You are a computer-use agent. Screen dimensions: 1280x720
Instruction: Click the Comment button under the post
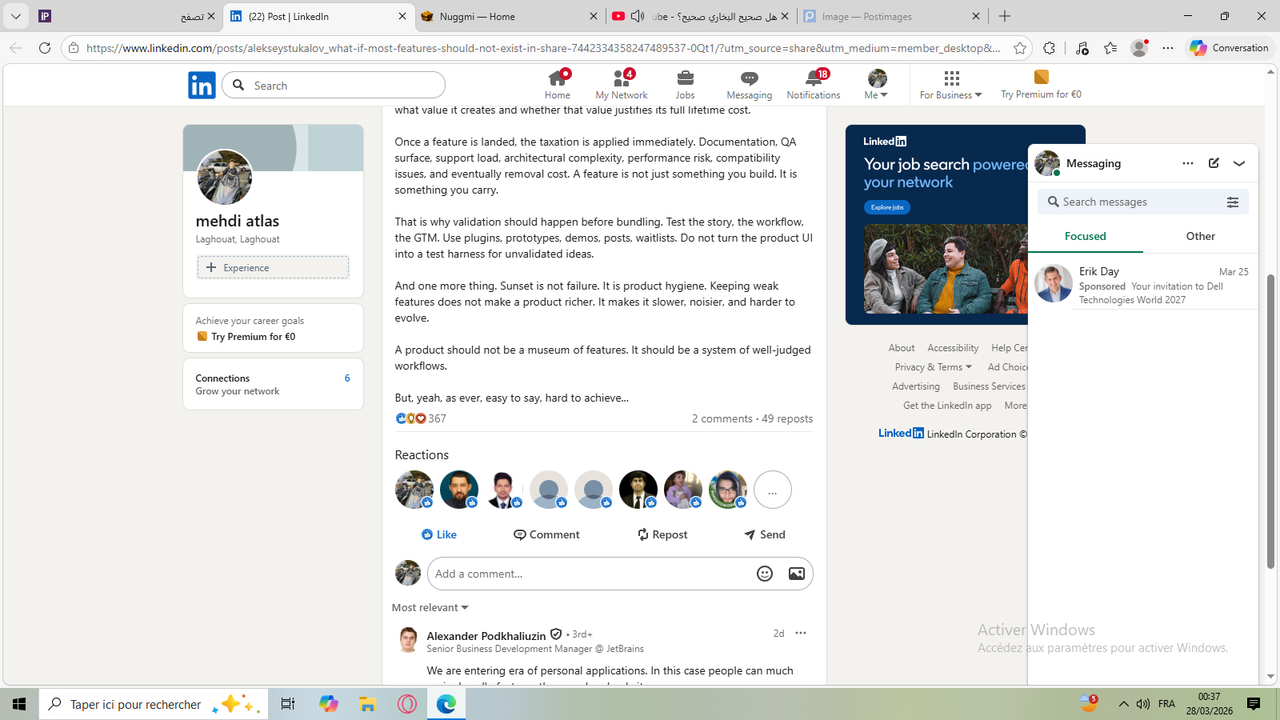(547, 535)
